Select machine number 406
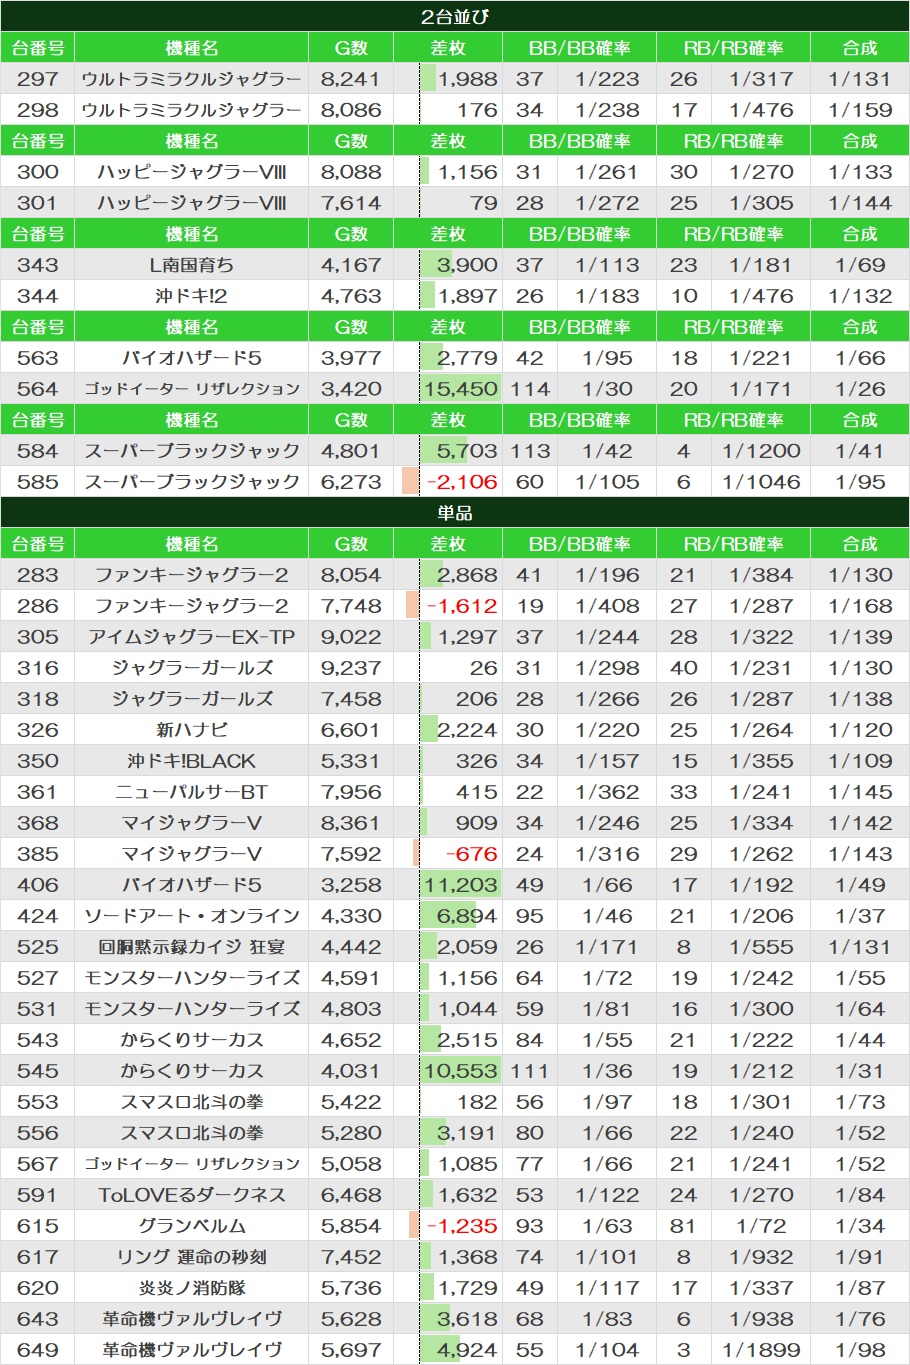910x1365 pixels. pos(38,885)
